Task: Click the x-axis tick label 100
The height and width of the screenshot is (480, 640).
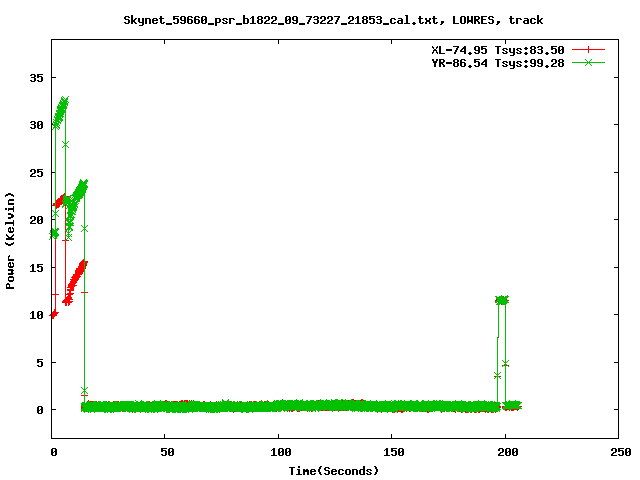Action: [281, 452]
